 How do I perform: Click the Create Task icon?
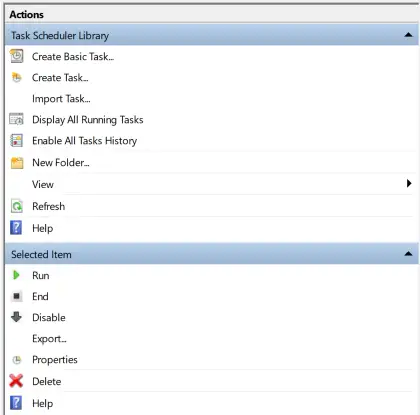pyautogui.click(x=16, y=77)
